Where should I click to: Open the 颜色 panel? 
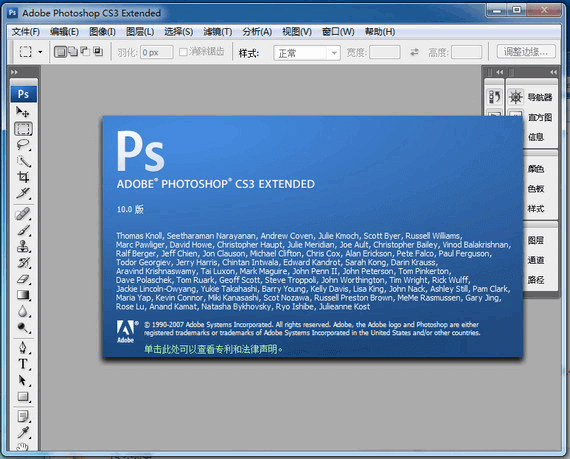tap(535, 169)
